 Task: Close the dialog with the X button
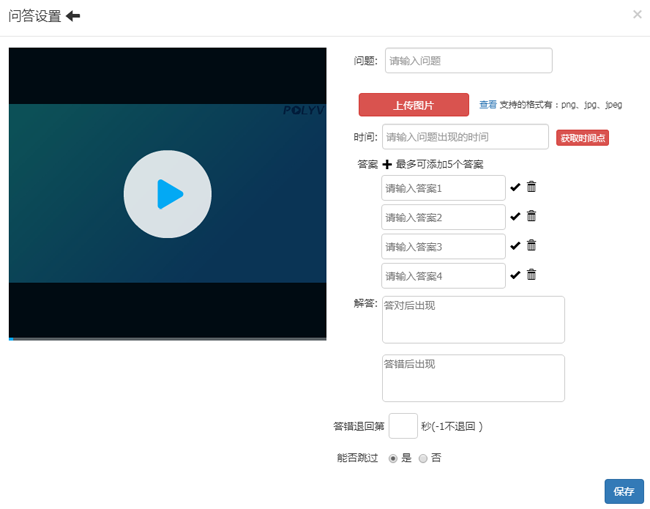point(637,15)
